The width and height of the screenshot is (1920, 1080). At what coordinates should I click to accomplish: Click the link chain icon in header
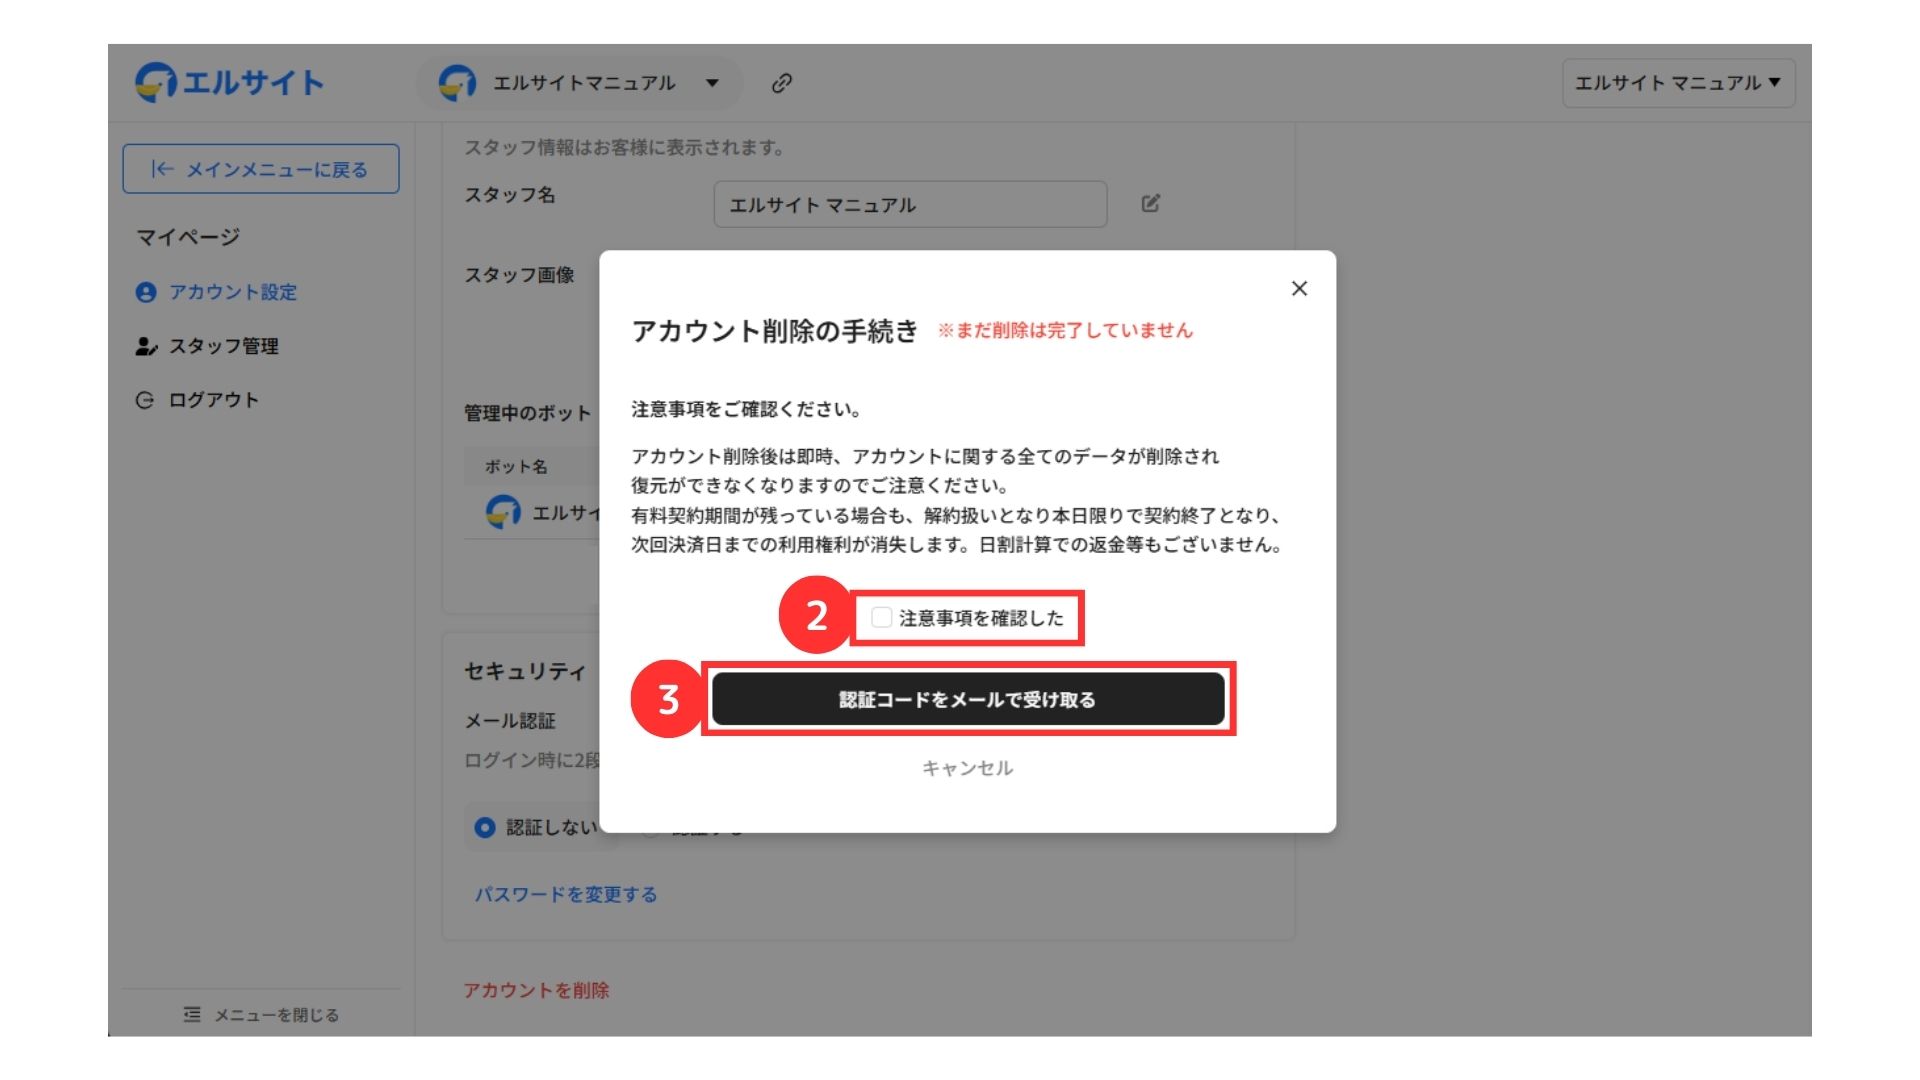click(782, 83)
